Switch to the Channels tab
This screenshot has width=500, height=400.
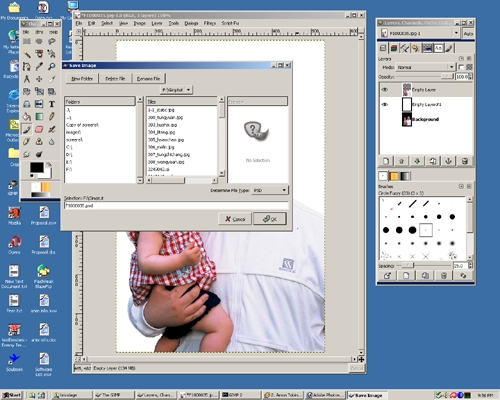(x=394, y=48)
